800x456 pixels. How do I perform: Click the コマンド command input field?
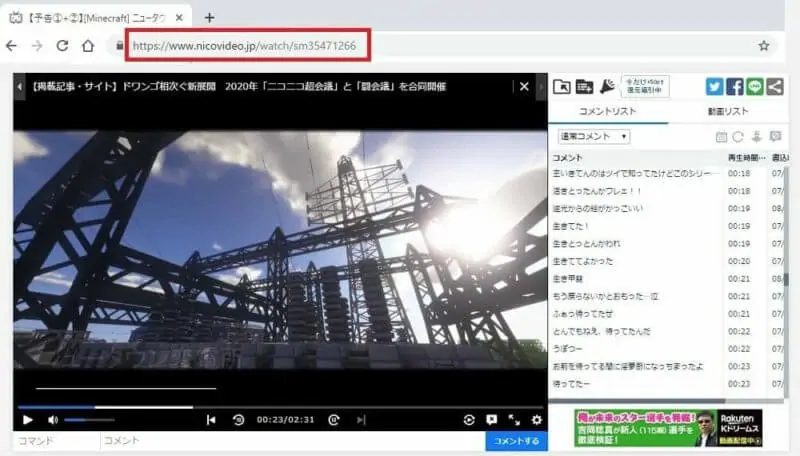click(57, 441)
